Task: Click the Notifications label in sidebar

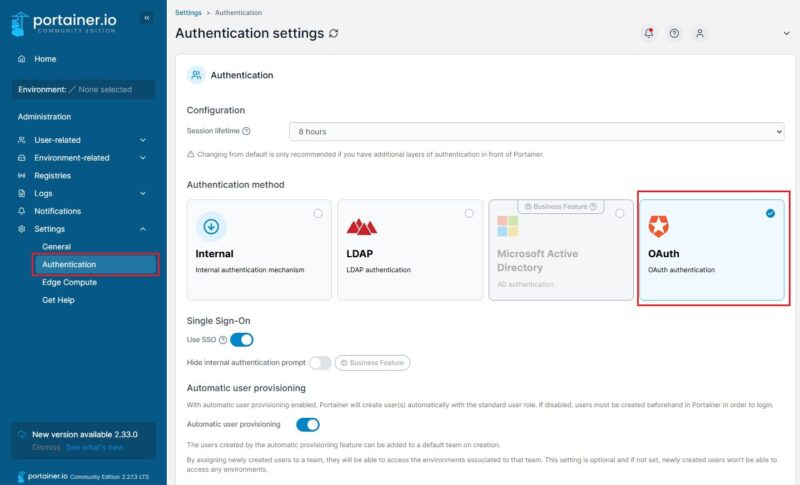Action: [x=58, y=211]
